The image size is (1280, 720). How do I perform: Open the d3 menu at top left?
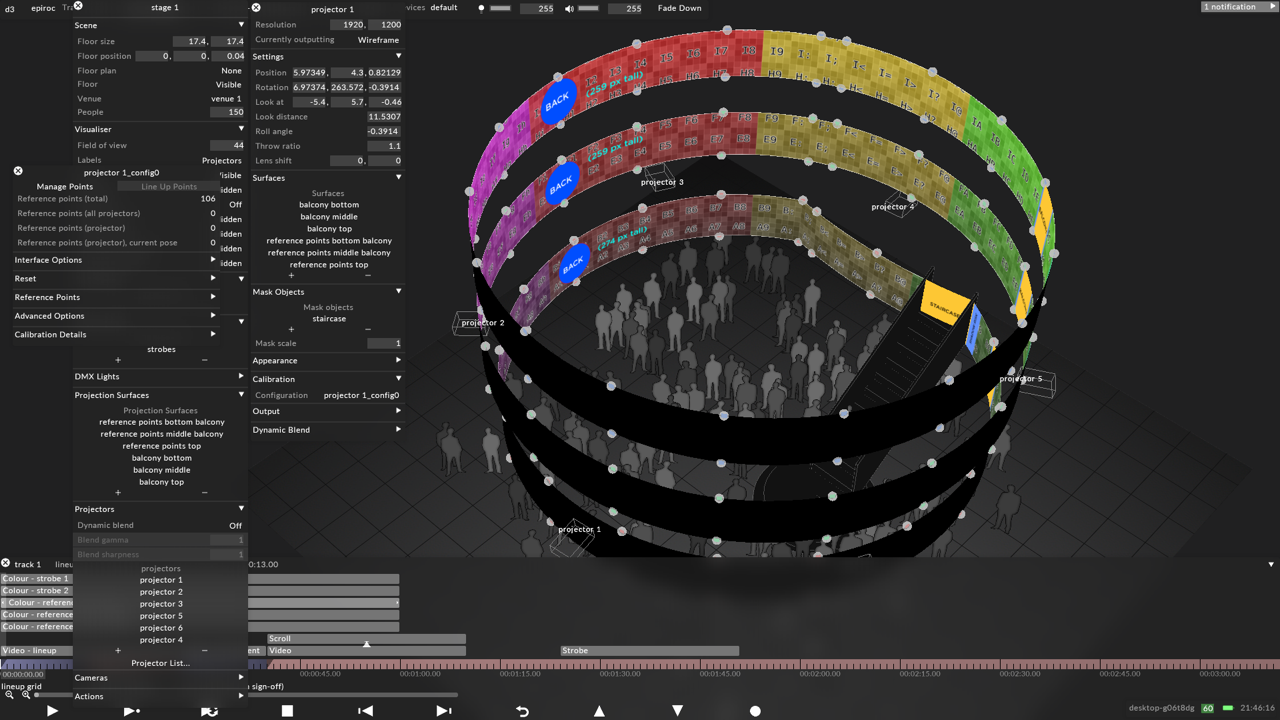pos(8,8)
